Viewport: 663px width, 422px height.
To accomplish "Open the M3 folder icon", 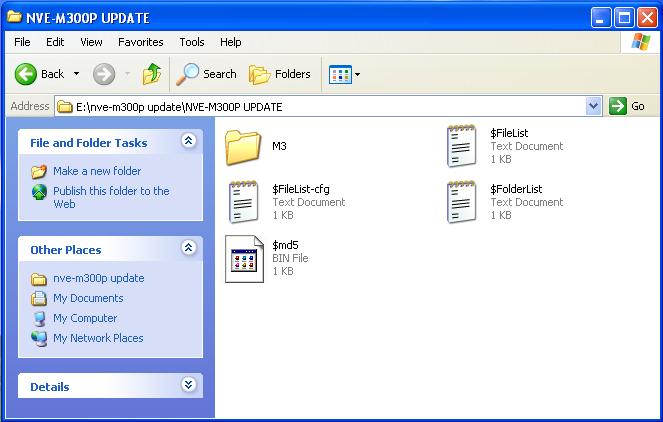I will 243,146.
